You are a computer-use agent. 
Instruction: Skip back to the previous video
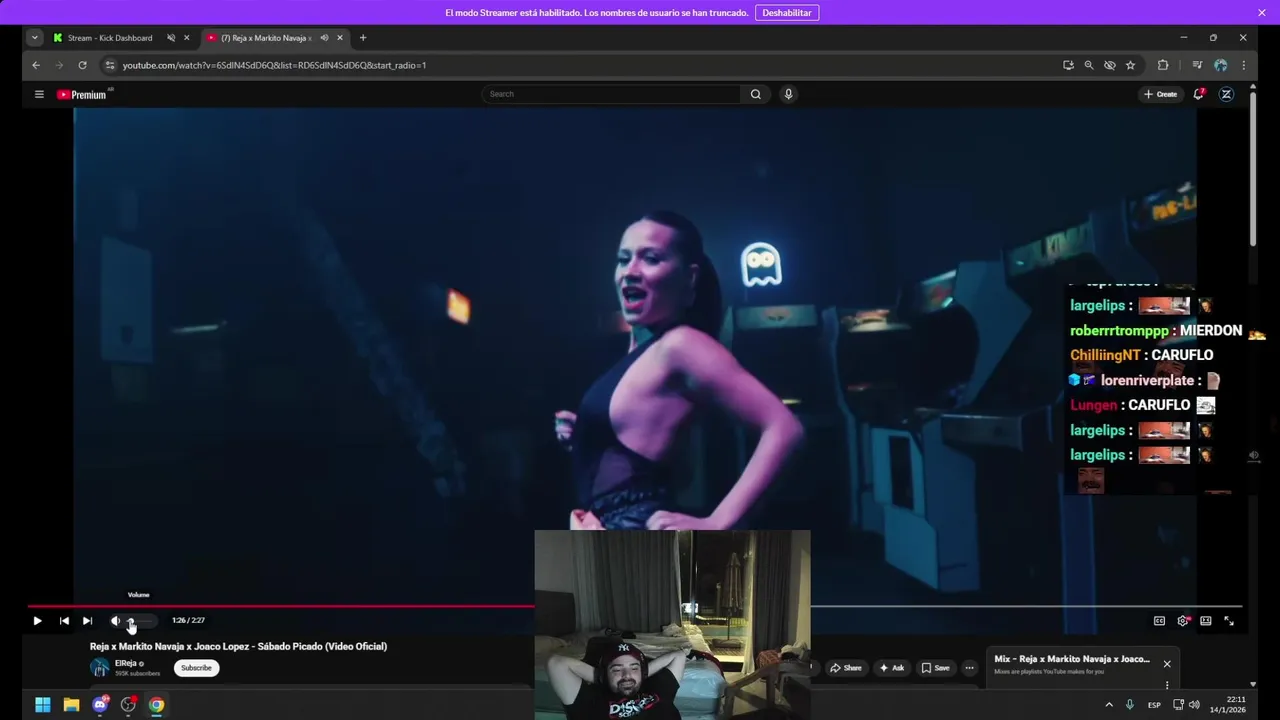coord(64,621)
